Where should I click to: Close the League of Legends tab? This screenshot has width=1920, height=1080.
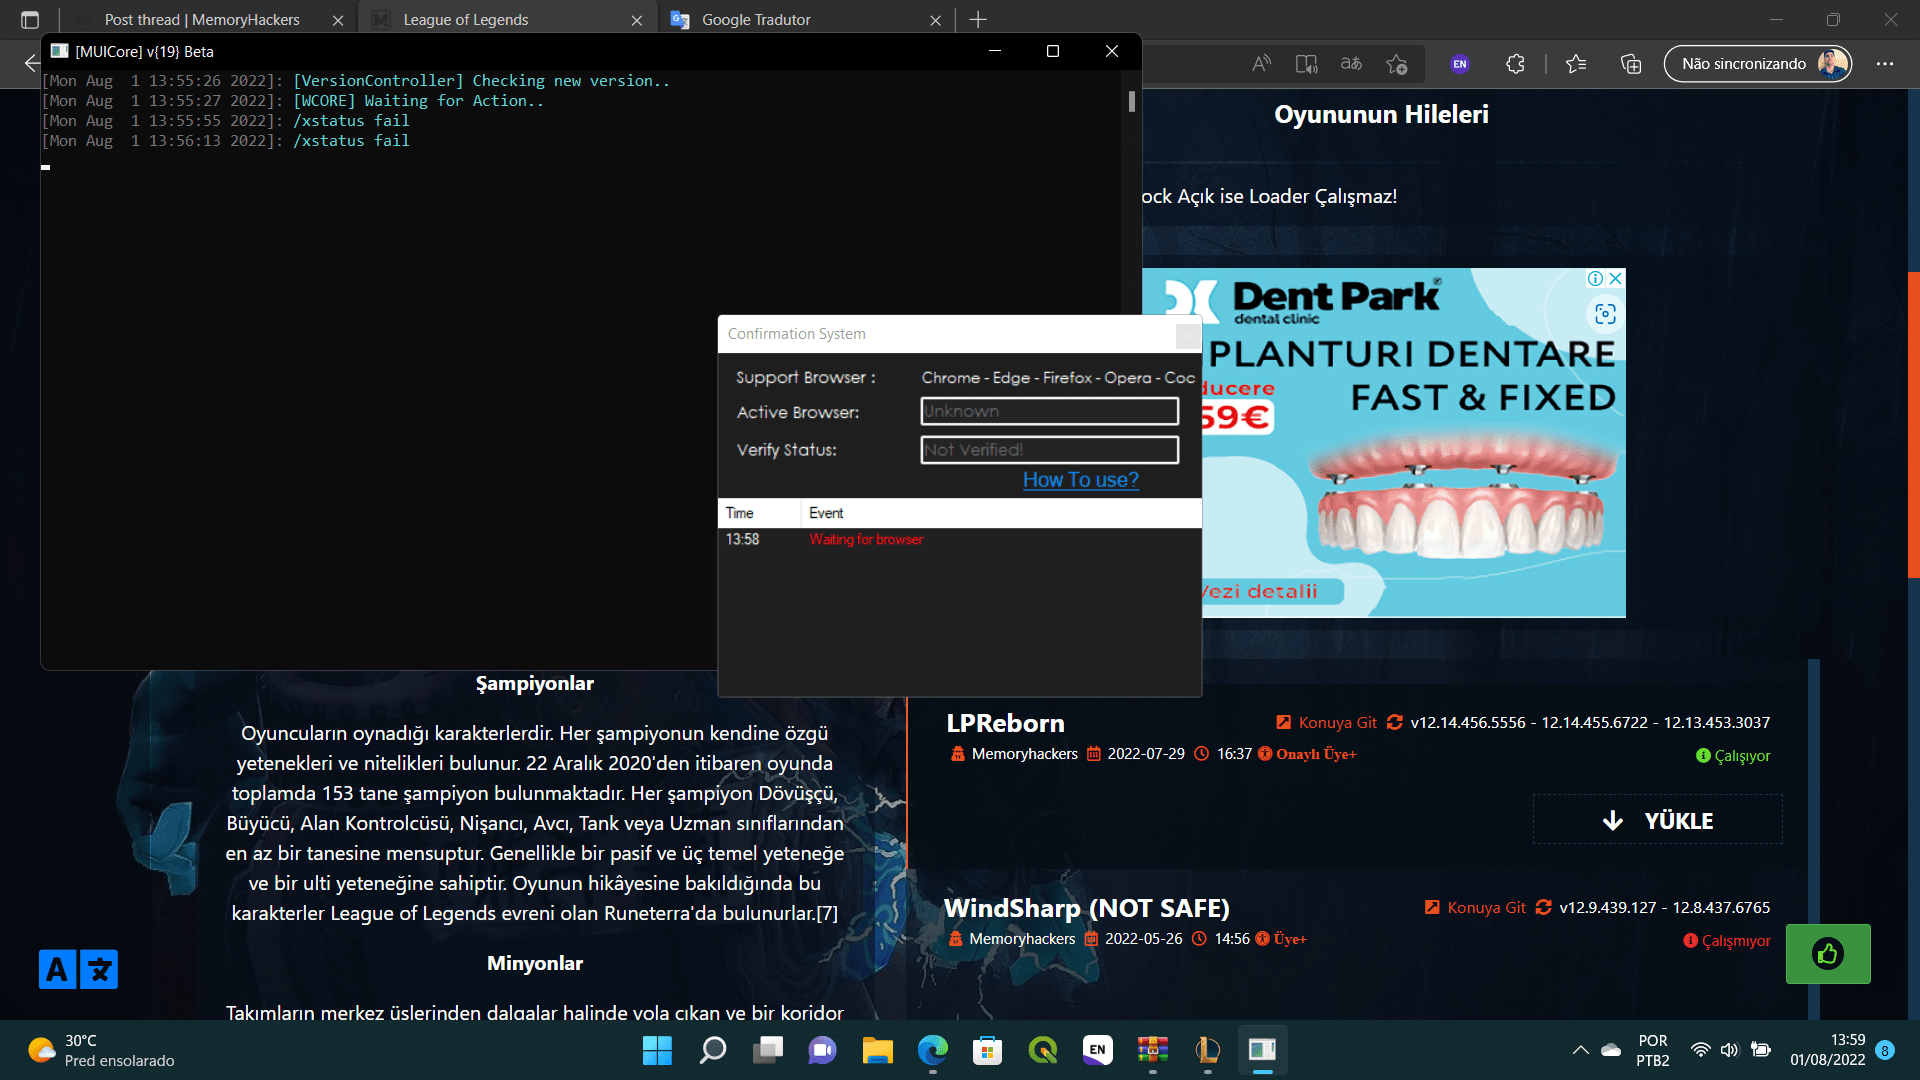click(x=637, y=20)
